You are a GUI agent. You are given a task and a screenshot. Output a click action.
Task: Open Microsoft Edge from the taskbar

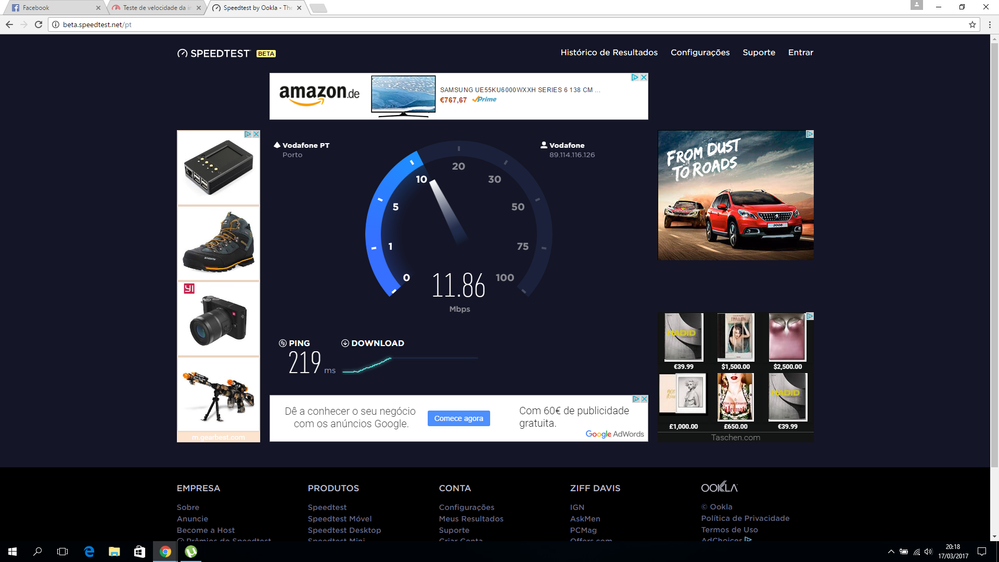point(89,551)
